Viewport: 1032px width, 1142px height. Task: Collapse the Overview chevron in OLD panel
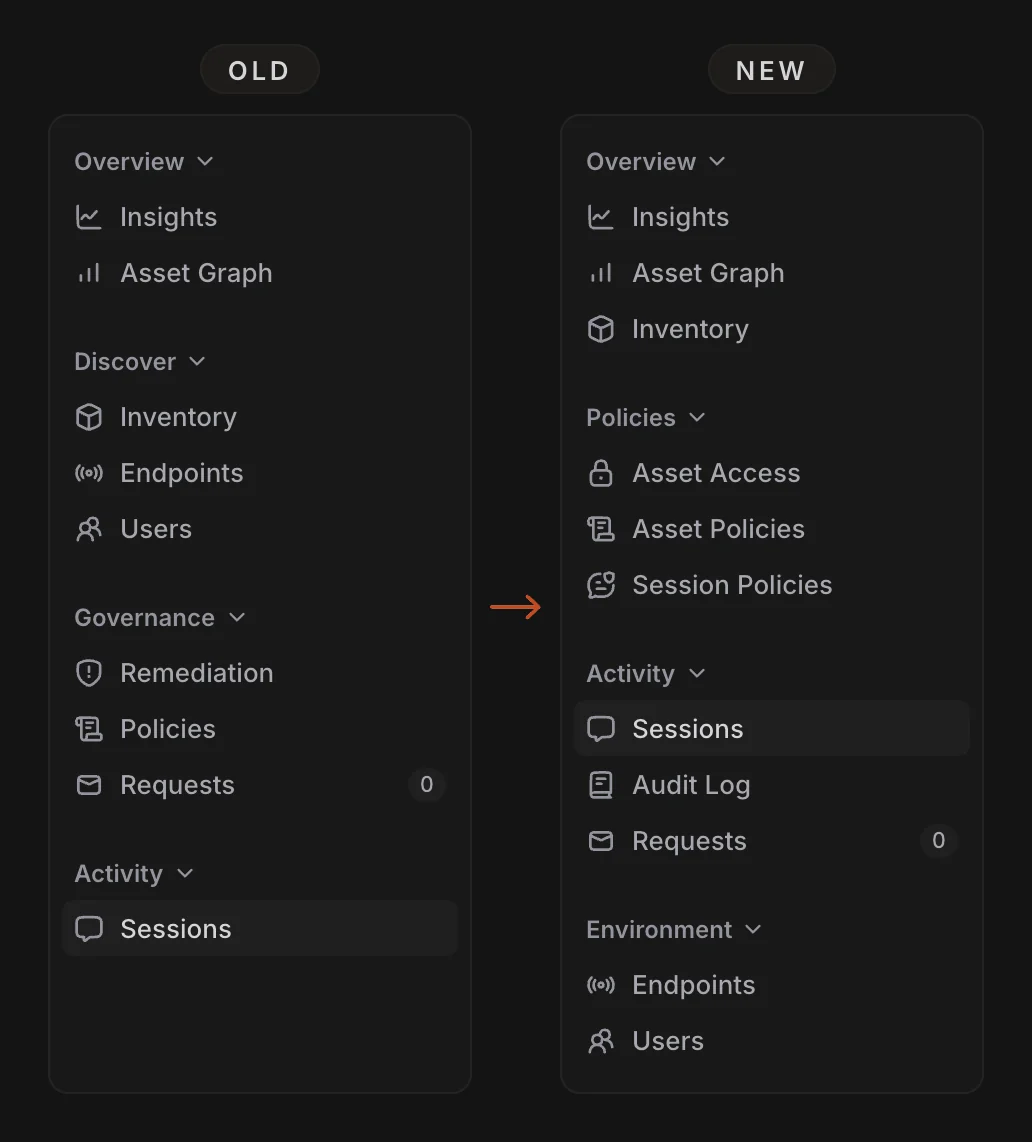click(x=205, y=162)
